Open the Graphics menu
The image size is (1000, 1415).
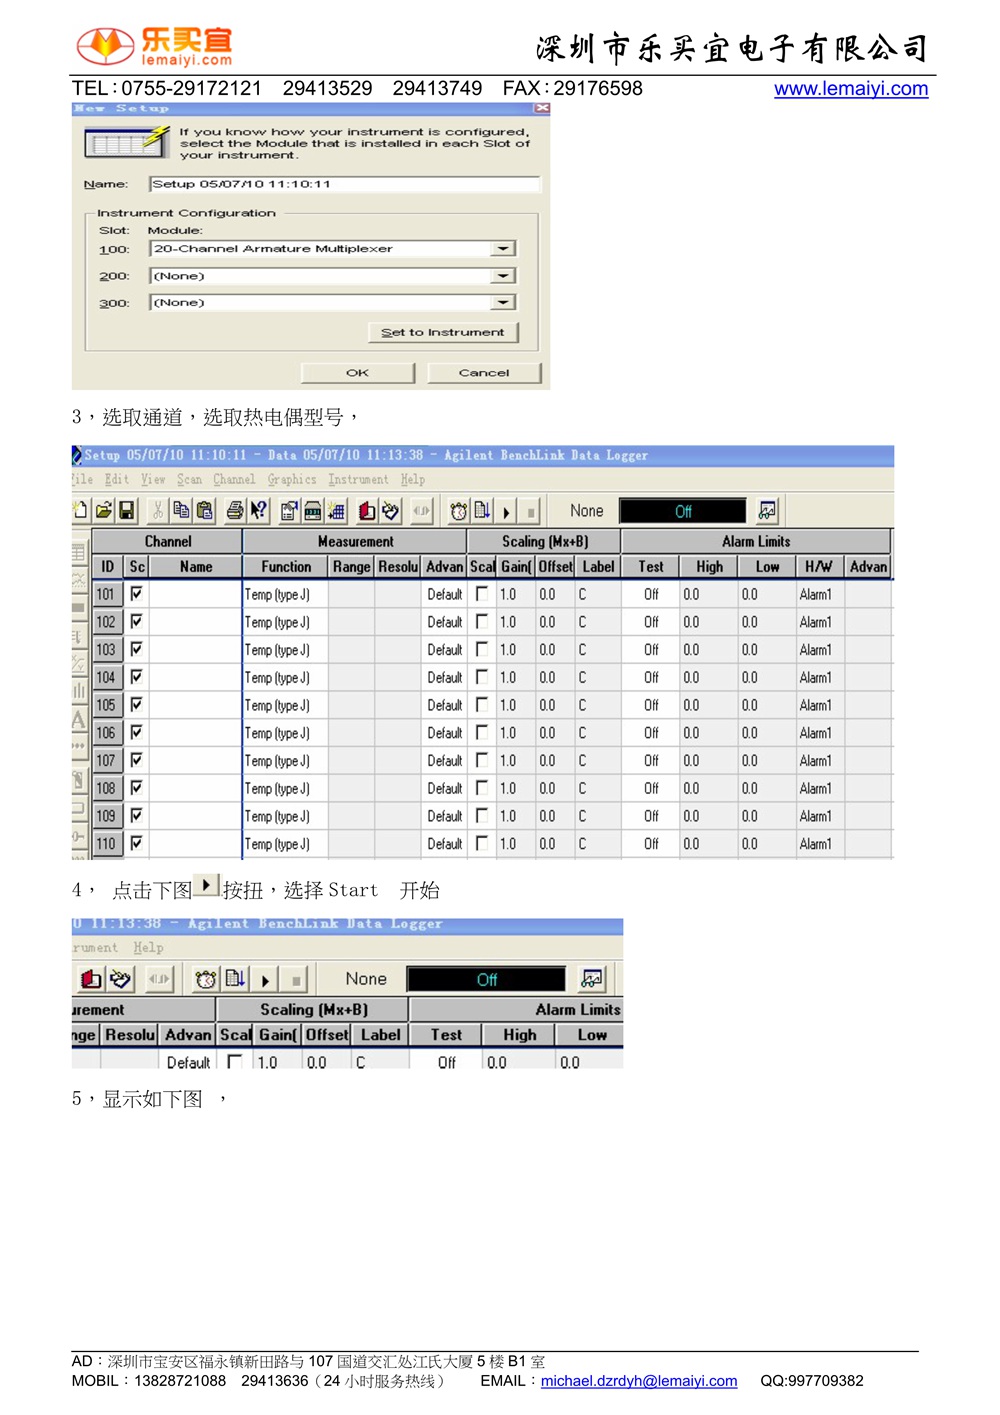point(291,480)
